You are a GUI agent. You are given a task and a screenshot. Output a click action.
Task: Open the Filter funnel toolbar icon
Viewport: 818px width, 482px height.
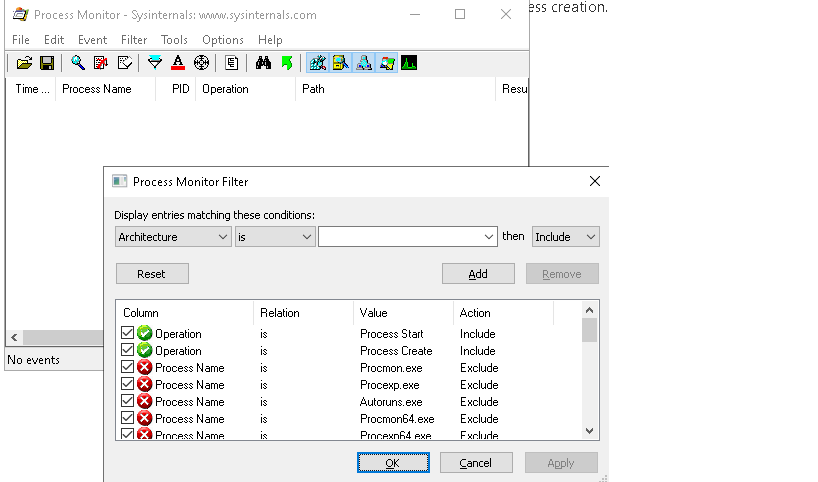[155, 63]
